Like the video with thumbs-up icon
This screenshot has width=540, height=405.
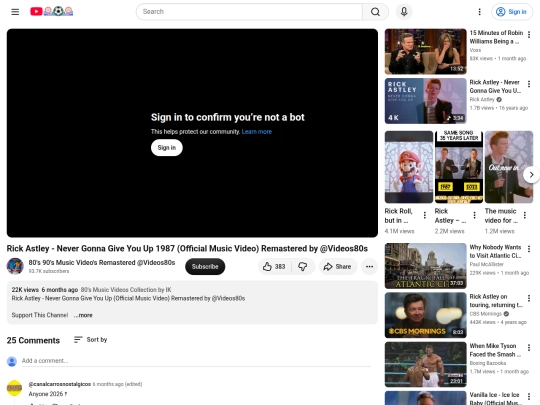point(274,267)
